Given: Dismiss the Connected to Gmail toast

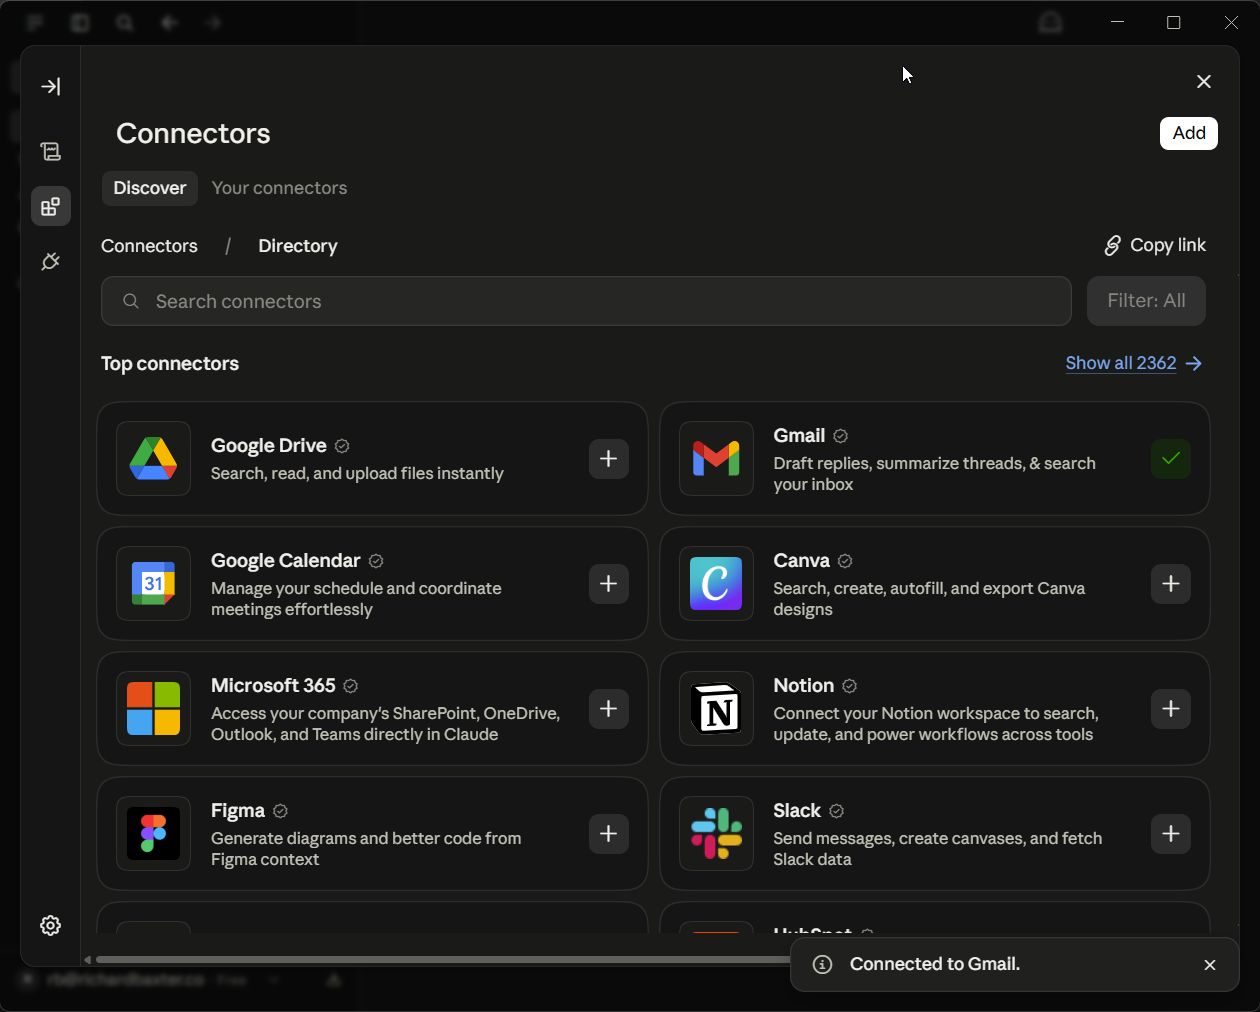Looking at the screenshot, I should (1210, 965).
